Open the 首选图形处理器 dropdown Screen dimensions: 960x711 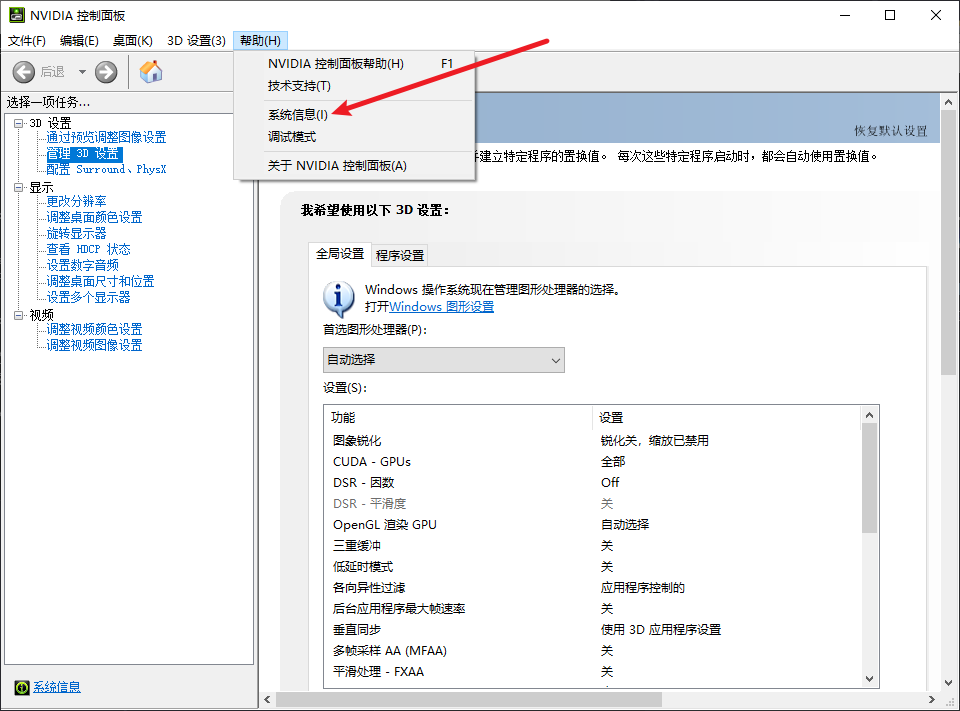pos(443,360)
